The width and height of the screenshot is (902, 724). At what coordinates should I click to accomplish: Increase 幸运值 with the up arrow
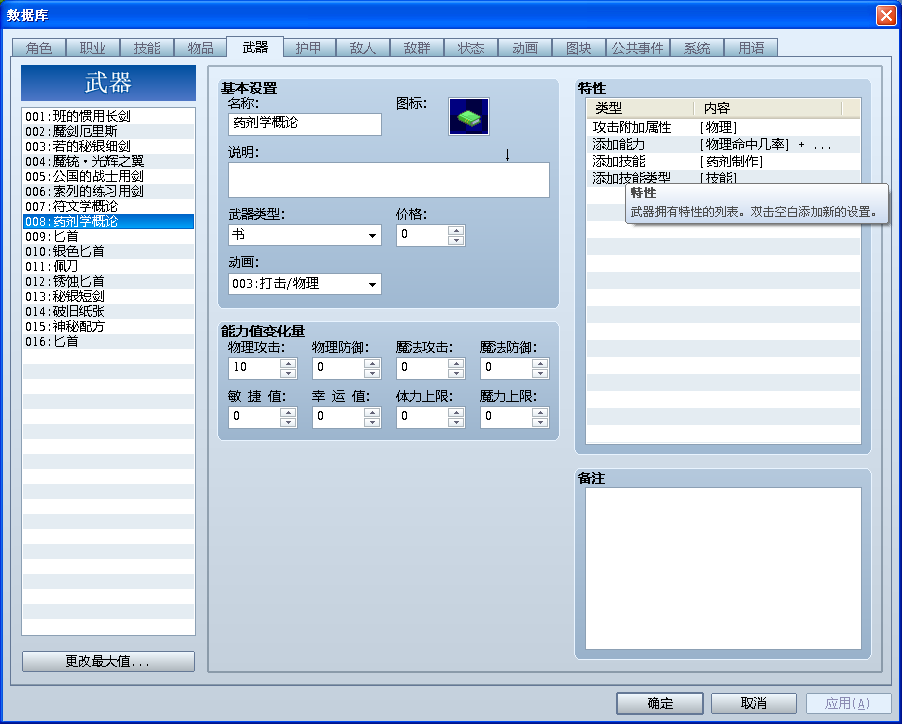click(372, 412)
